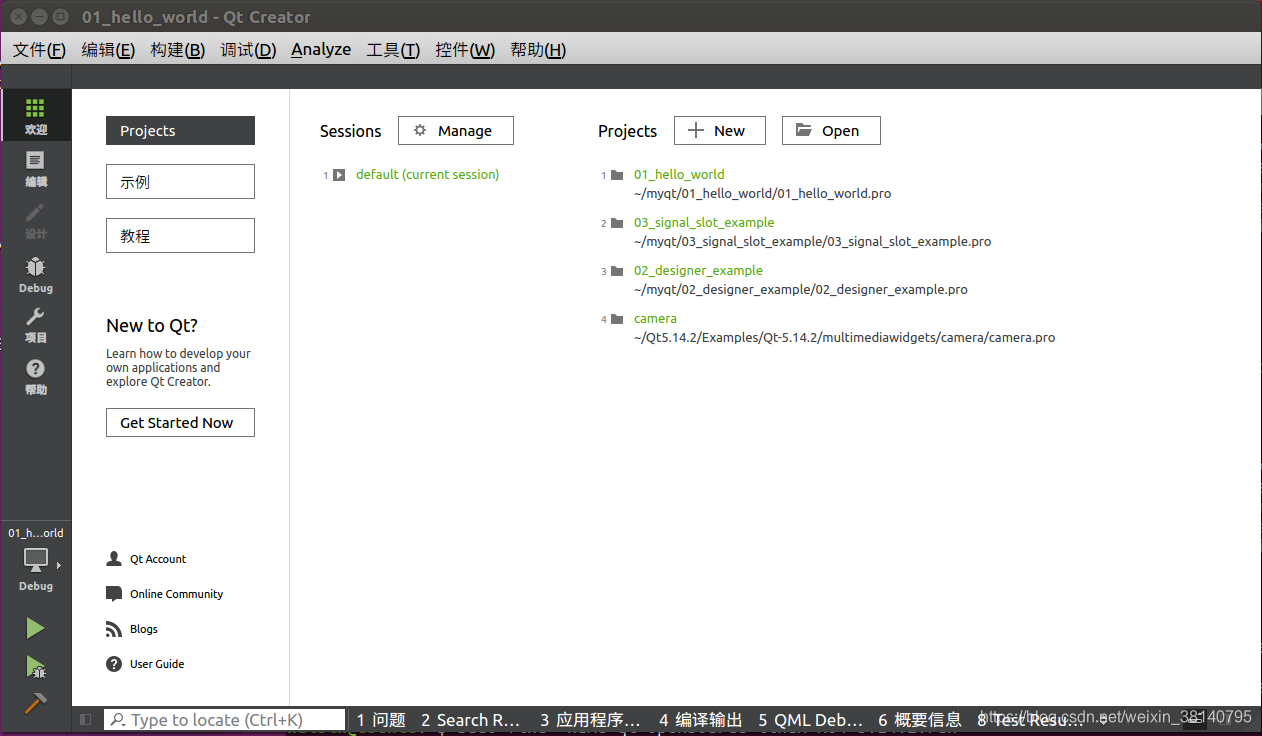
Task: Open Online Community link
Action: click(x=176, y=594)
